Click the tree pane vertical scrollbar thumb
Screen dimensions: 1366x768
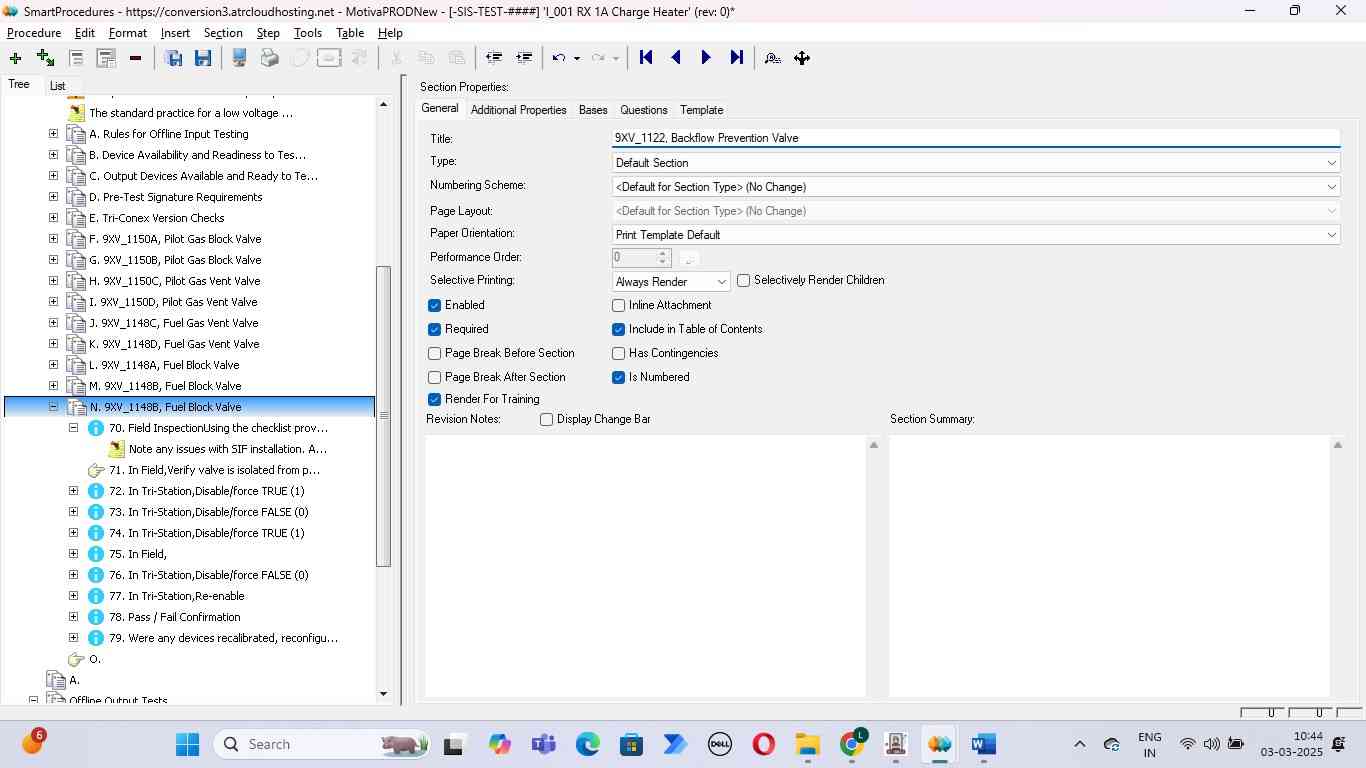[383, 416]
